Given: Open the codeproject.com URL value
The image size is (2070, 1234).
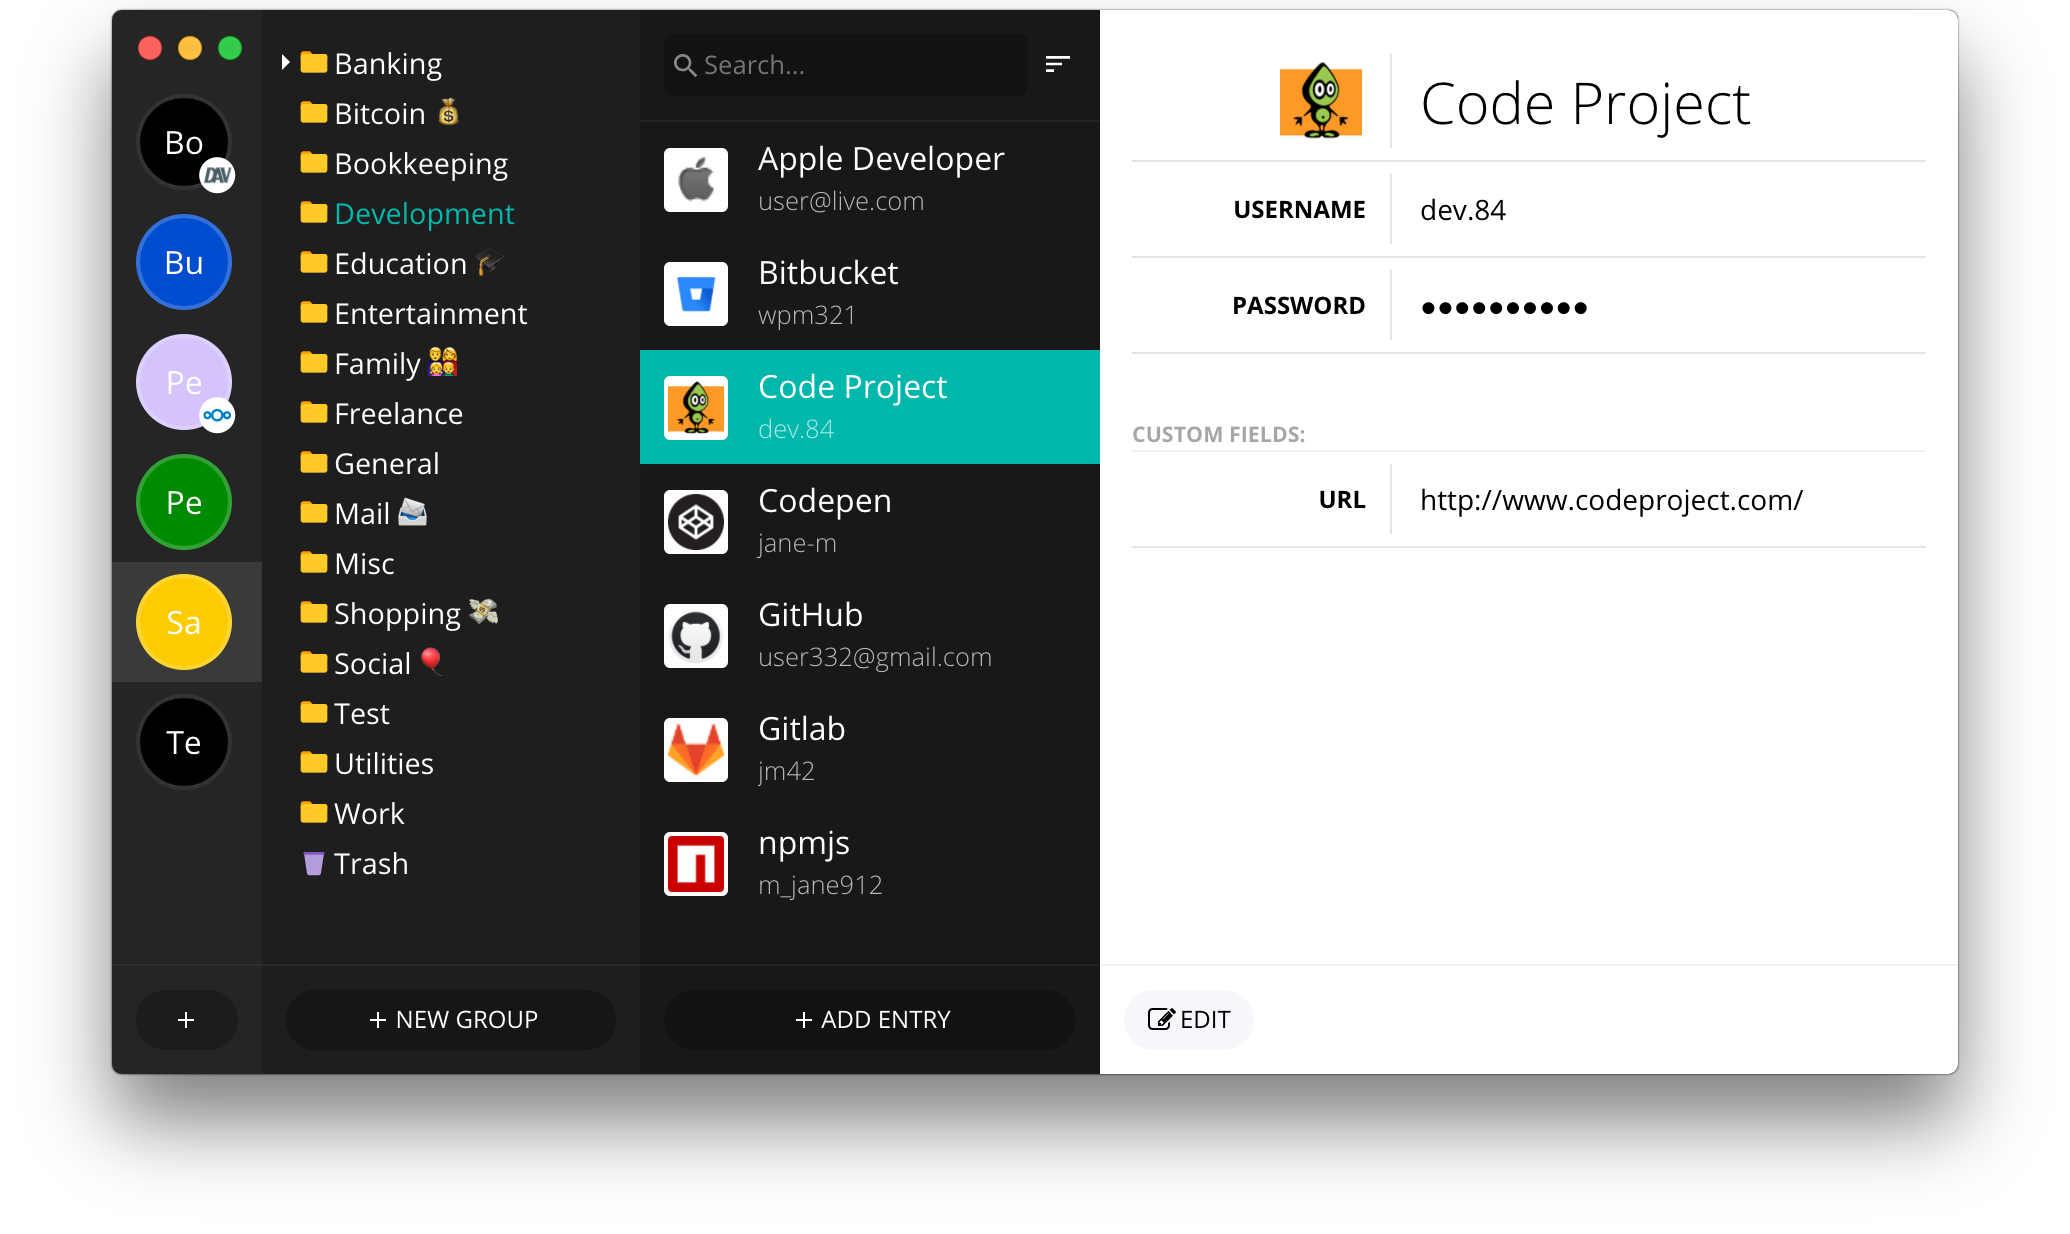Looking at the screenshot, I should click(x=1611, y=500).
